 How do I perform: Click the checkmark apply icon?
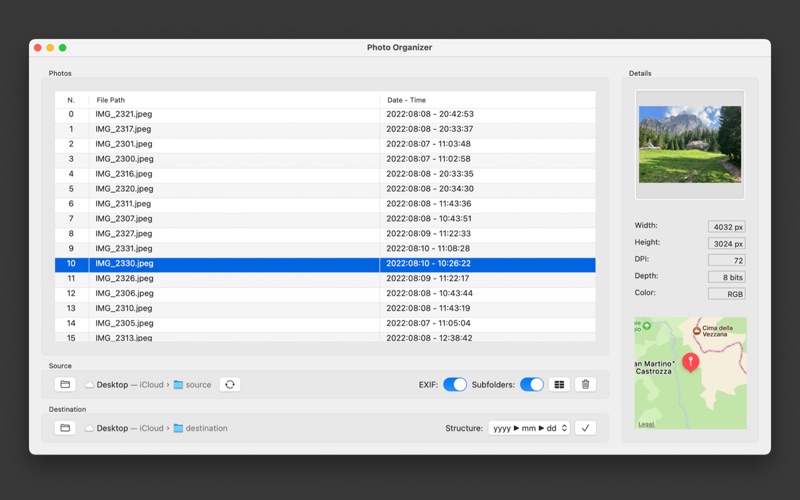point(586,428)
